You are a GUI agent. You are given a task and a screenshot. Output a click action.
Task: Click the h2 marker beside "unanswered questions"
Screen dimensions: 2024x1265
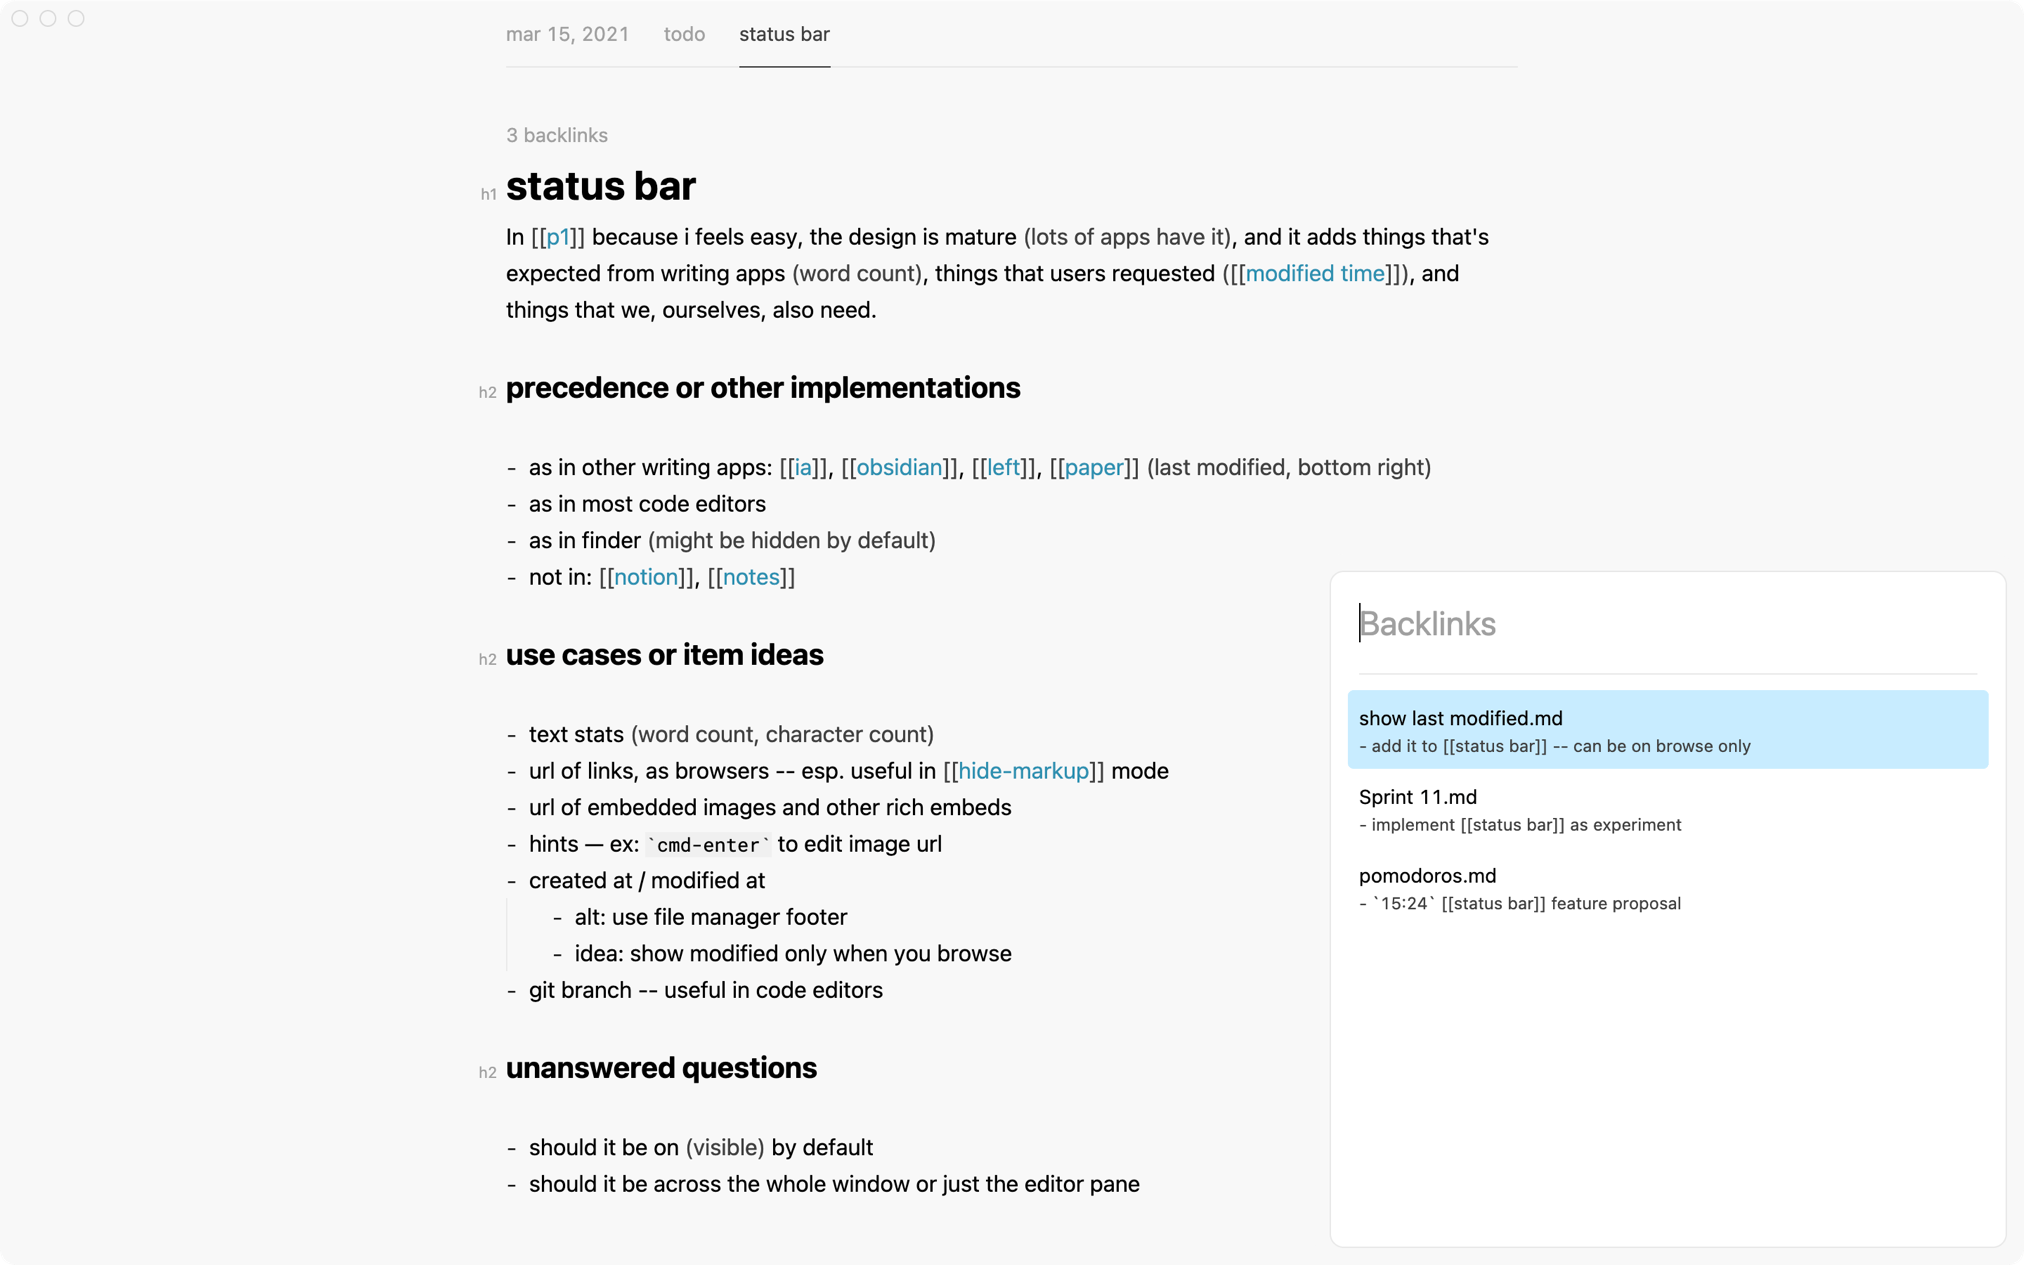(x=488, y=1071)
